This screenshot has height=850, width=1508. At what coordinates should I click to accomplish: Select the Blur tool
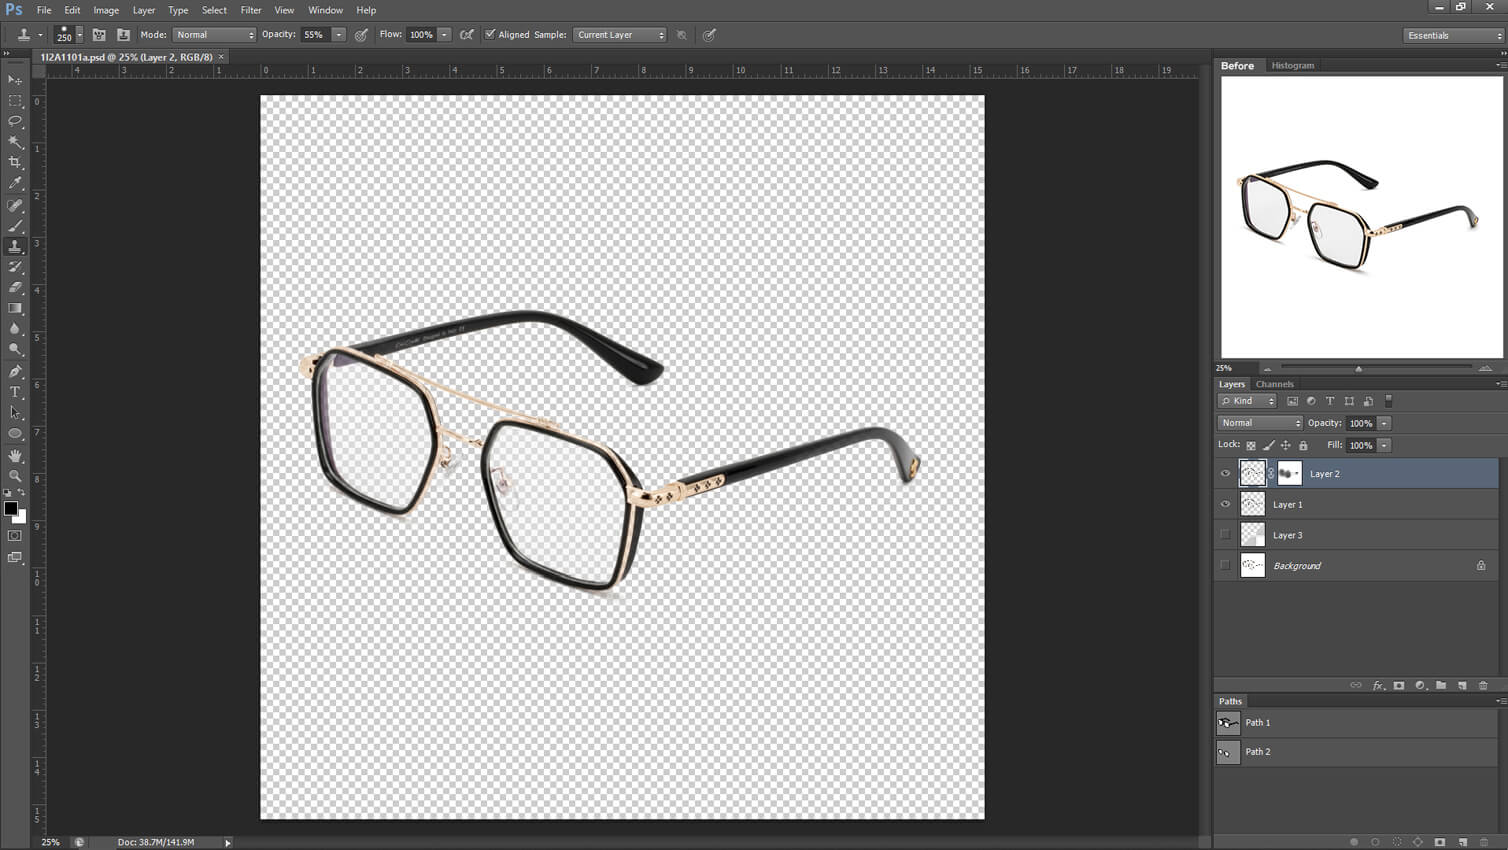click(x=15, y=329)
